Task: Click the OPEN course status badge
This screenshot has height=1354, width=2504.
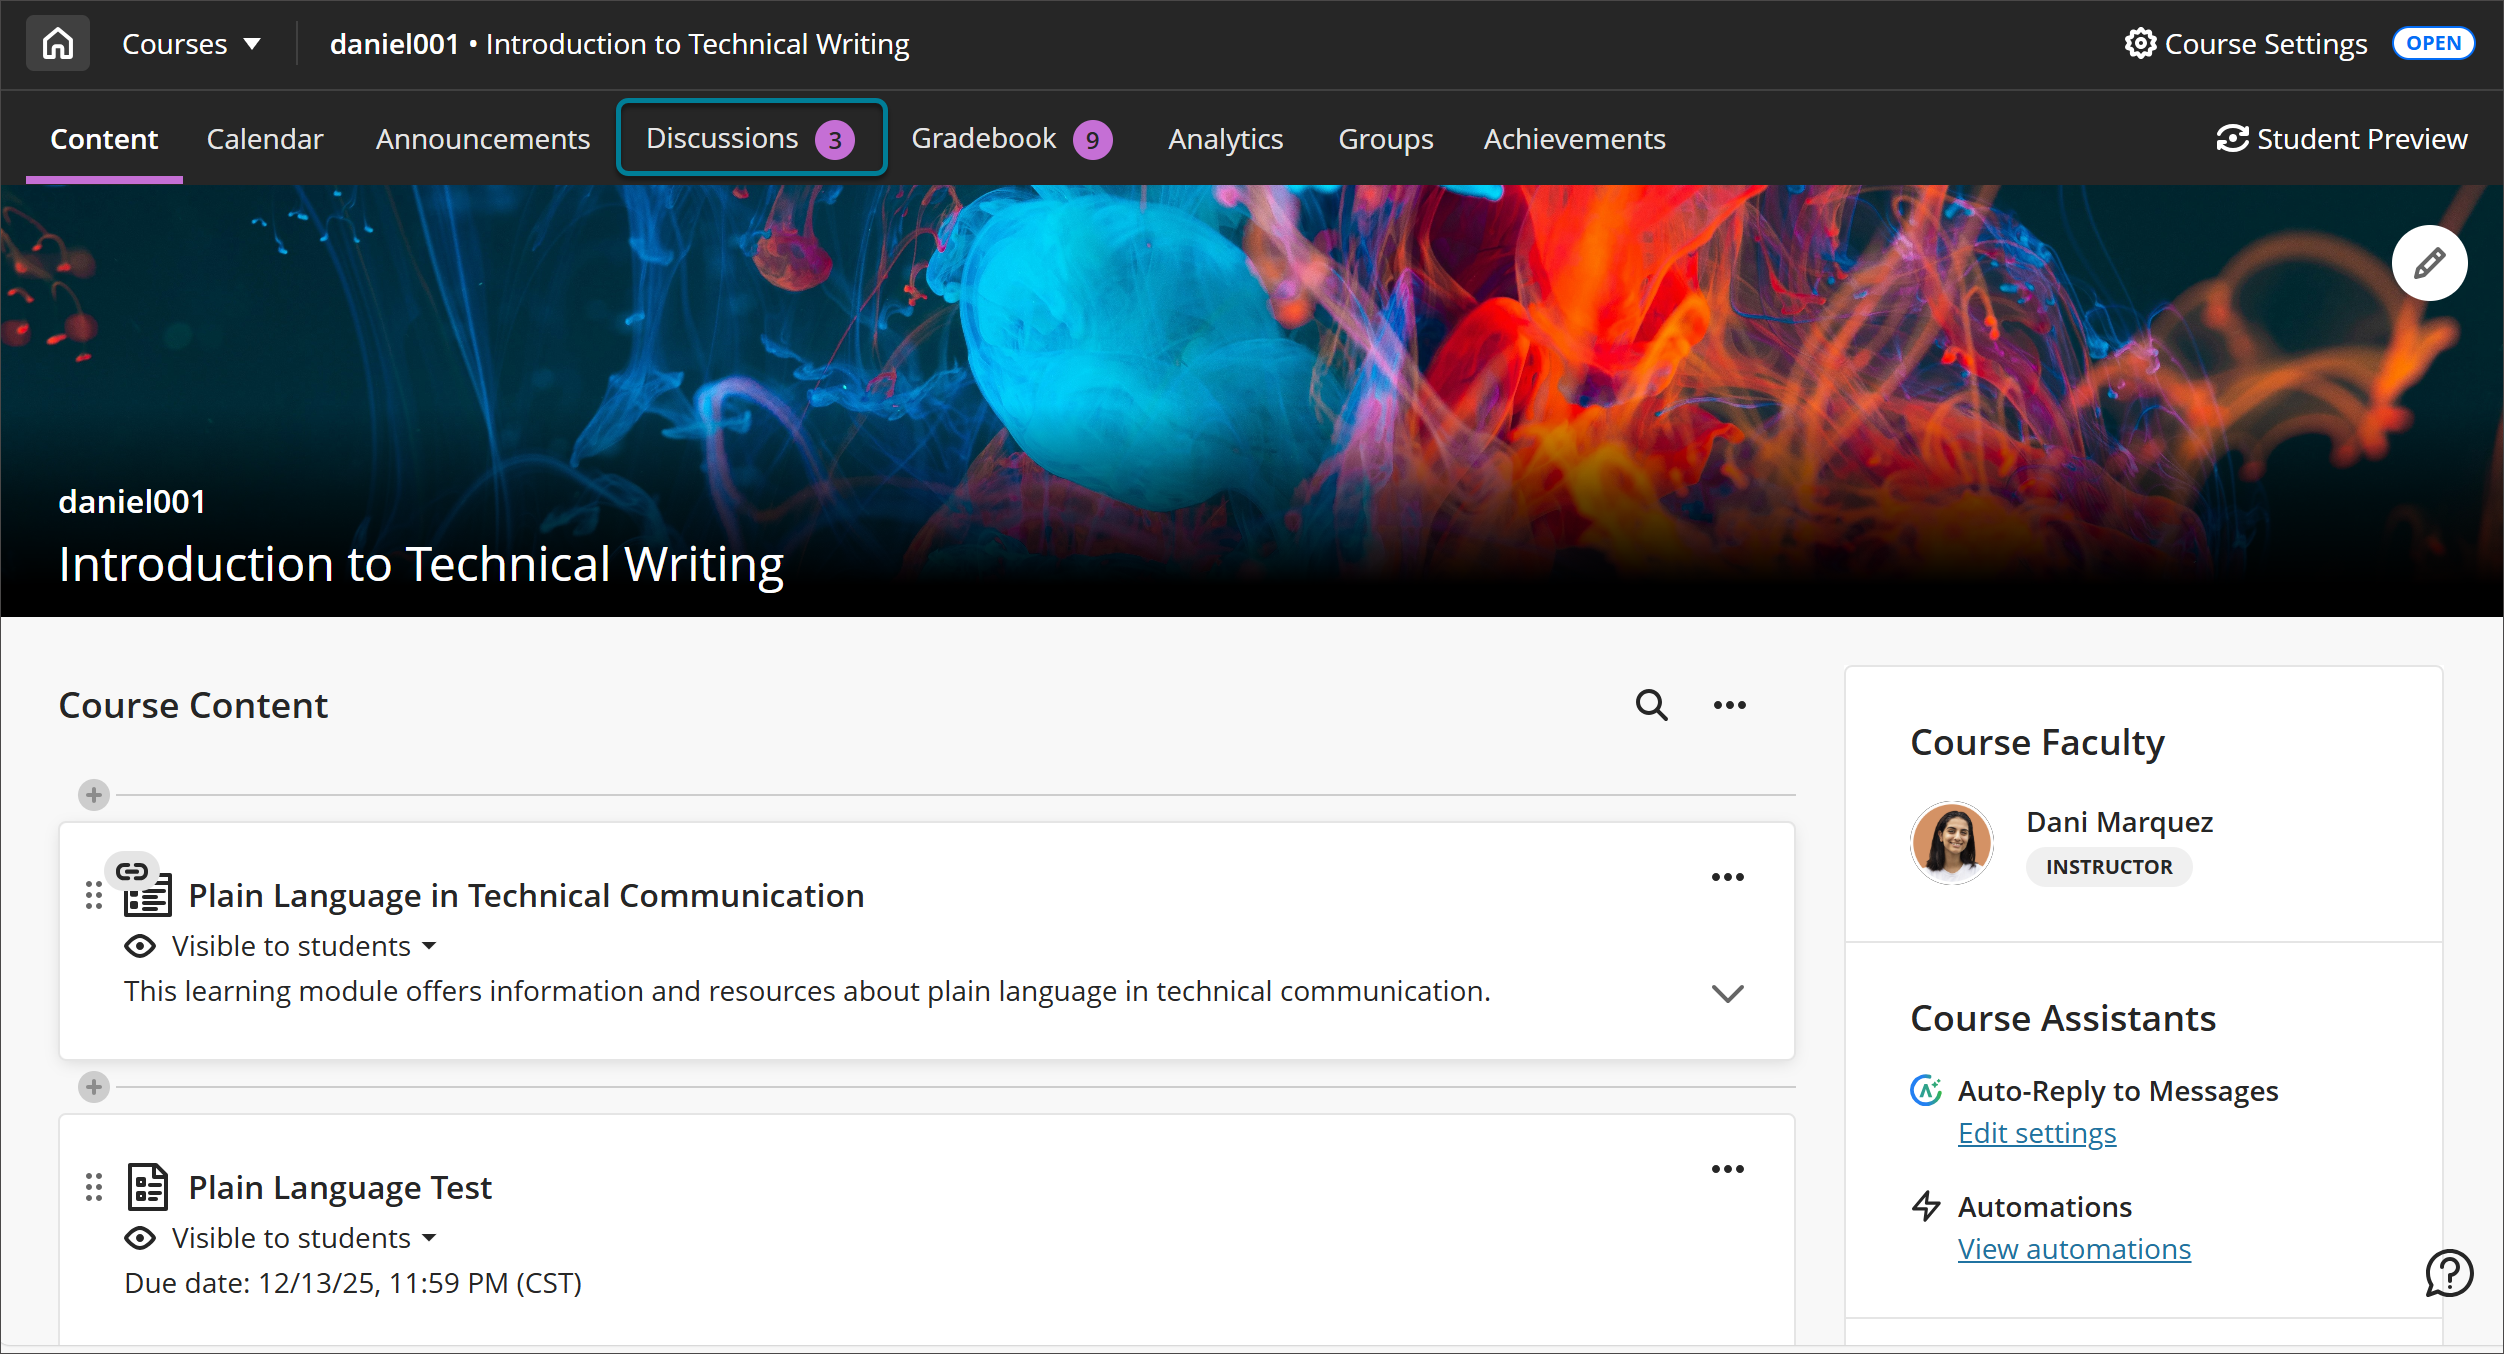Action: 2433,42
